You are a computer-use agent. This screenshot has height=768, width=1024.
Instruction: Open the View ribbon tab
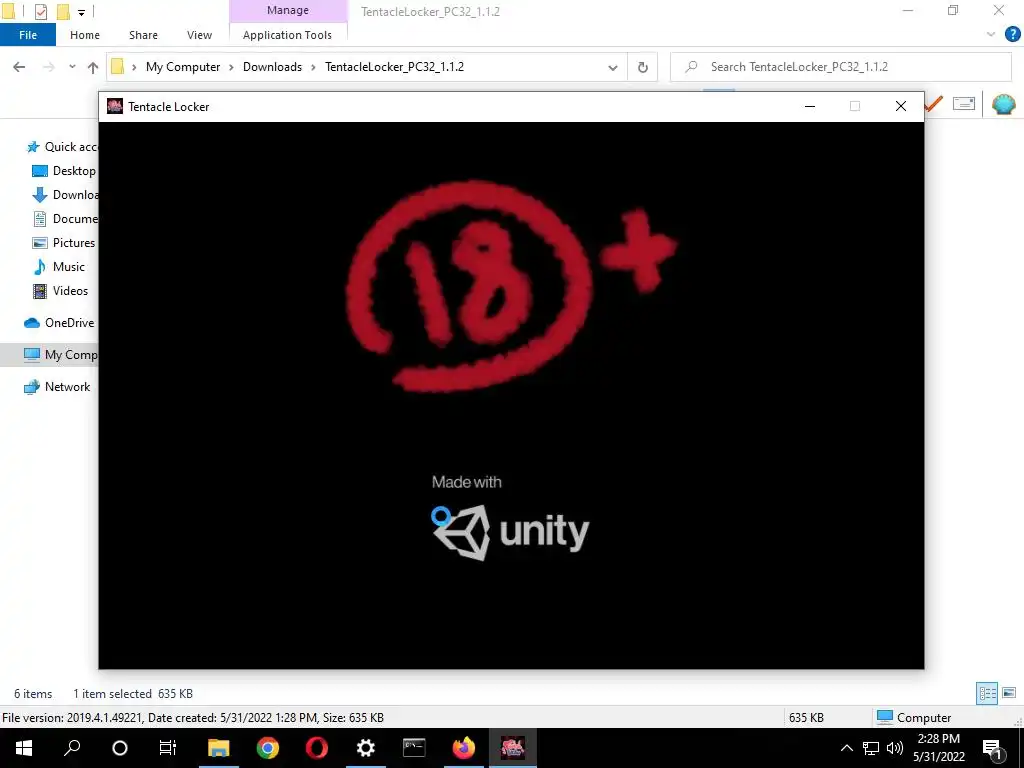coord(199,35)
